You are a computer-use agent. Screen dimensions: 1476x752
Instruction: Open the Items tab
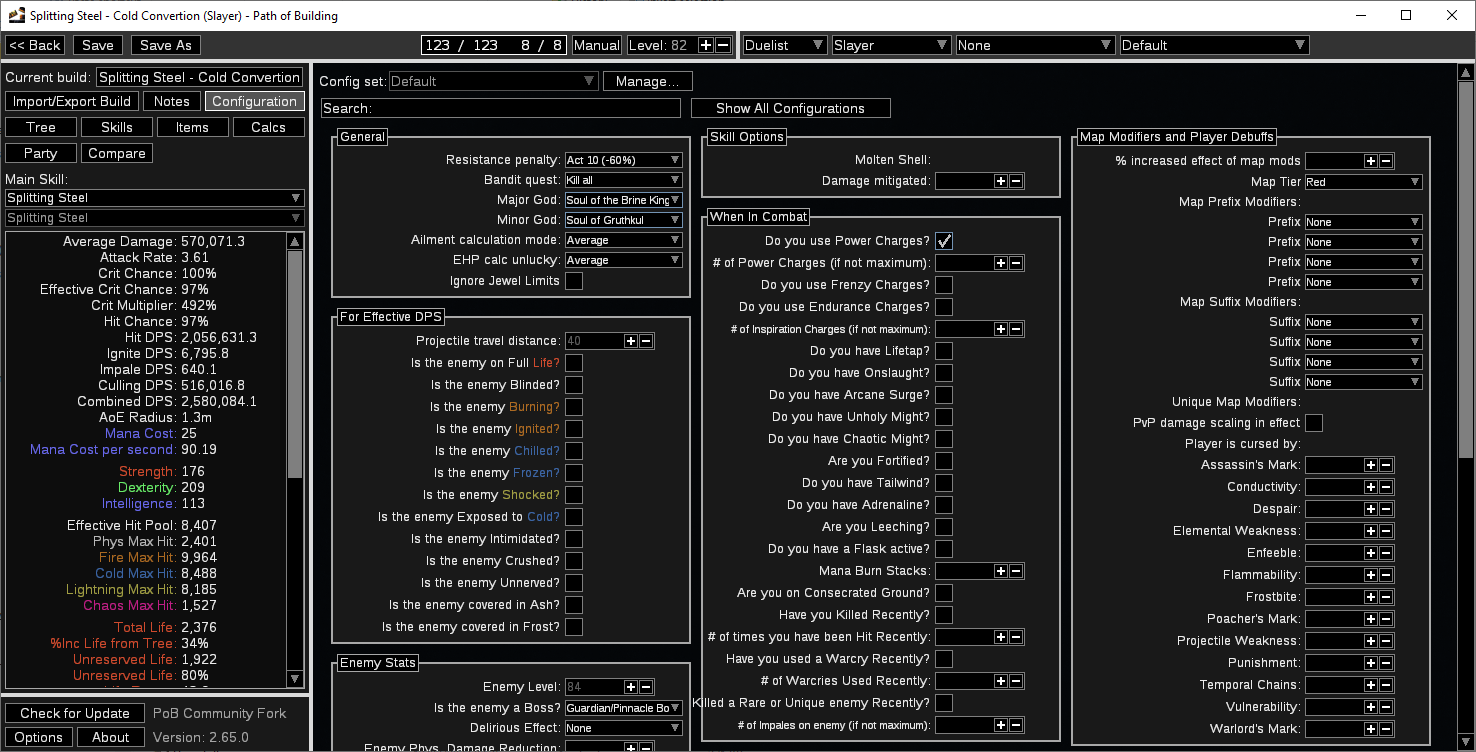(192, 127)
